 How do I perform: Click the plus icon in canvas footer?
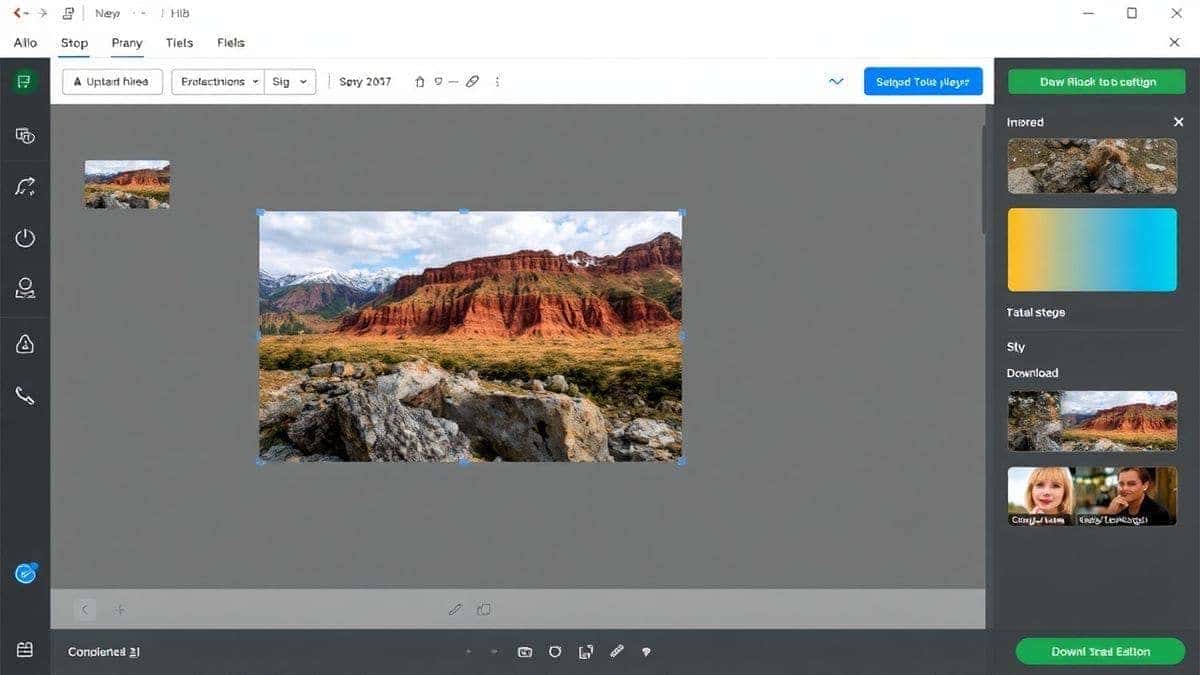pyautogui.click(x=119, y=609)
